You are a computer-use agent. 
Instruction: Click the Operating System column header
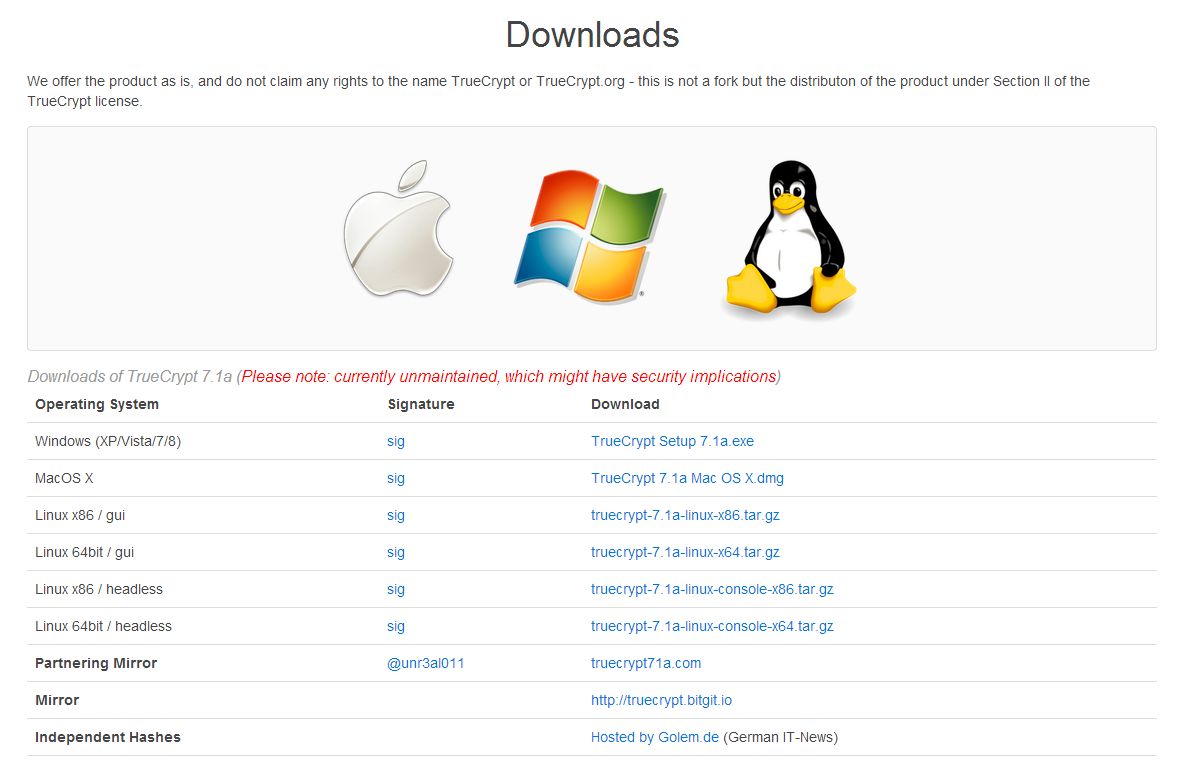coord(97,404)
